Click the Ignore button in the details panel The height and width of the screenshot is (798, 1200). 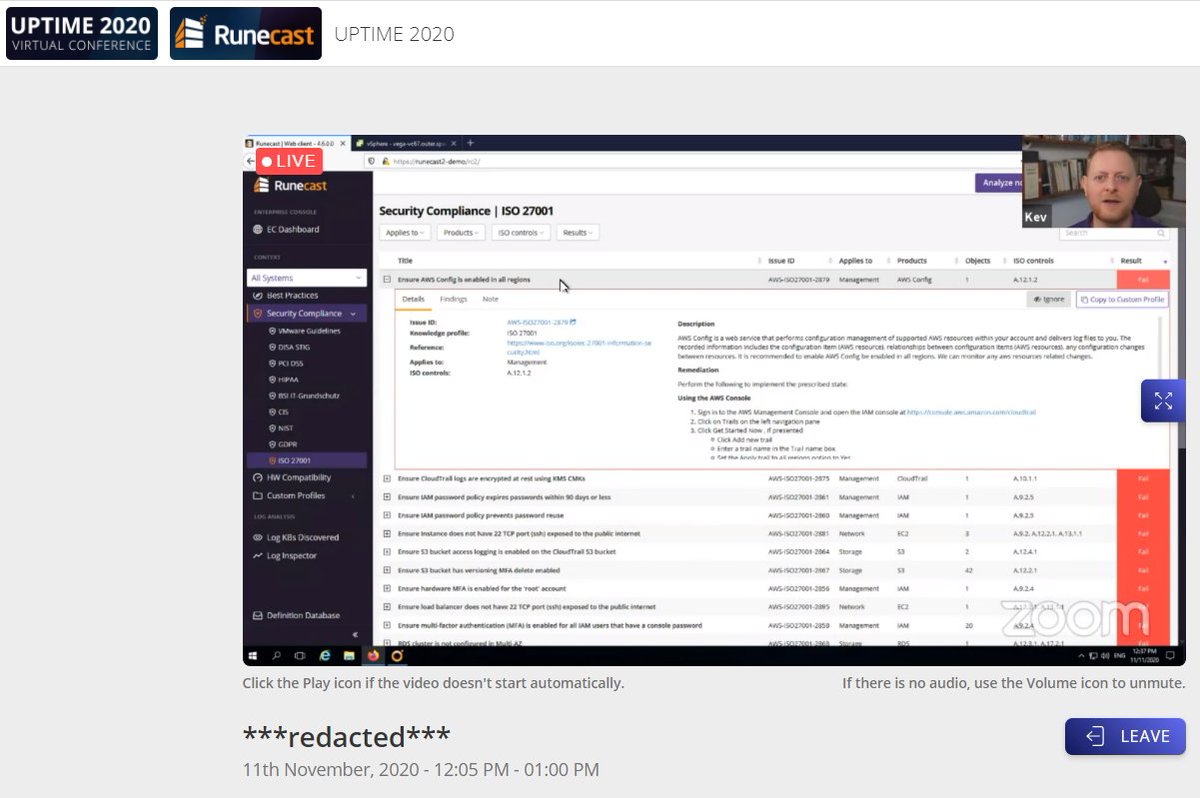click(x=1048, y=299)
